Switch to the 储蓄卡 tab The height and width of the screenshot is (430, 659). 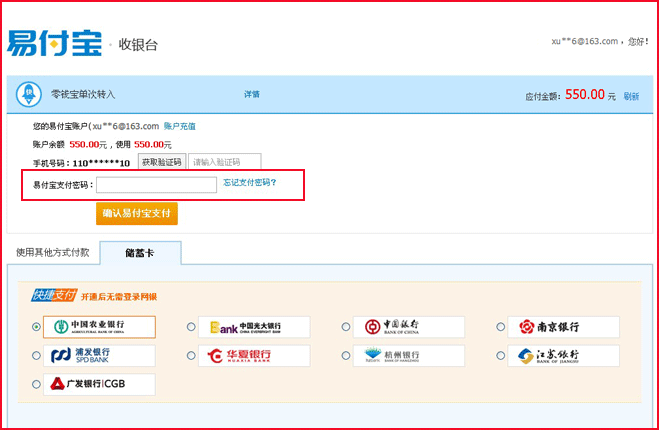[140, 253]
